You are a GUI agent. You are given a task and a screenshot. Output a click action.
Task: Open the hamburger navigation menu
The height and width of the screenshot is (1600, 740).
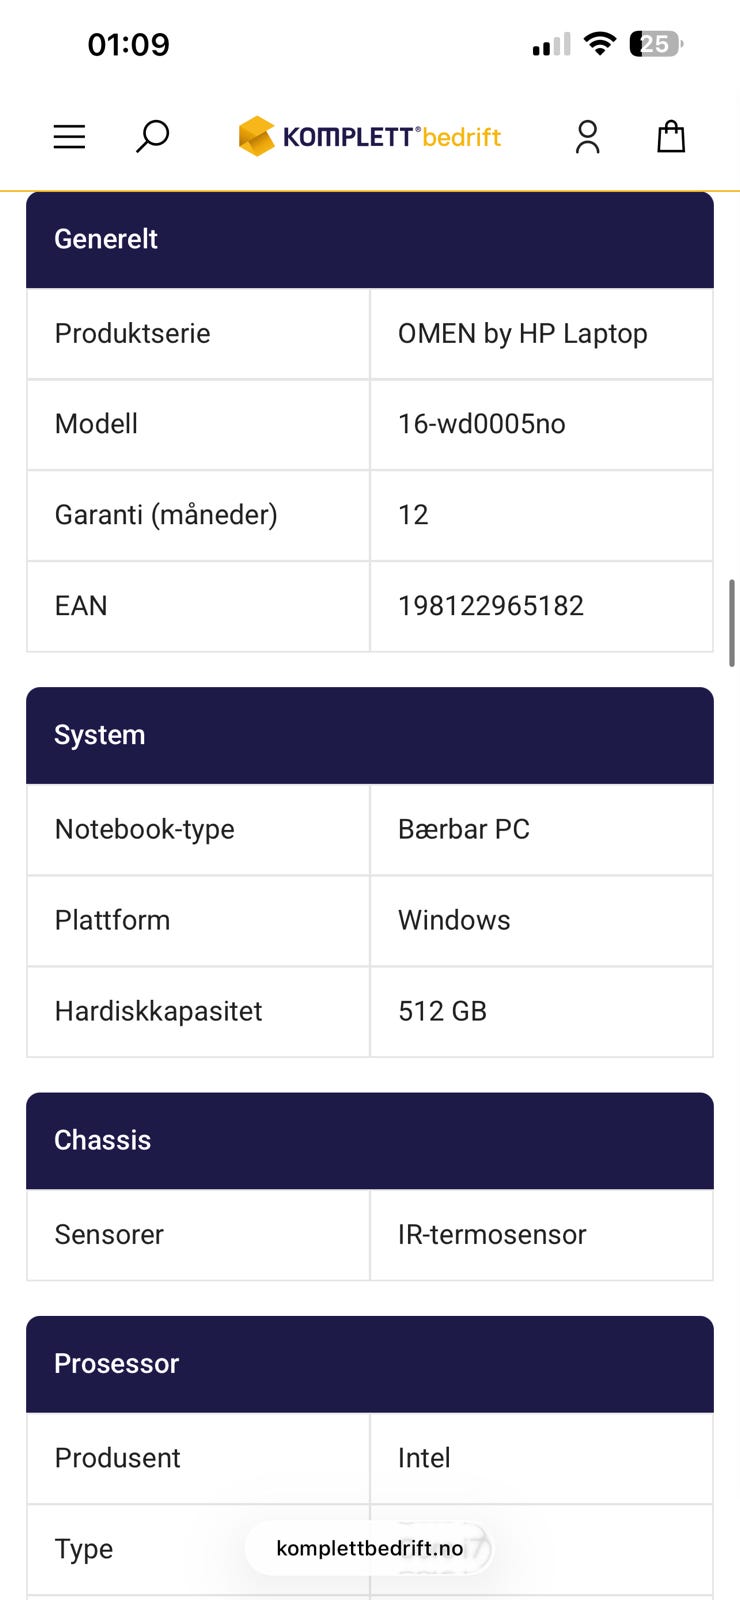[69, 137]
